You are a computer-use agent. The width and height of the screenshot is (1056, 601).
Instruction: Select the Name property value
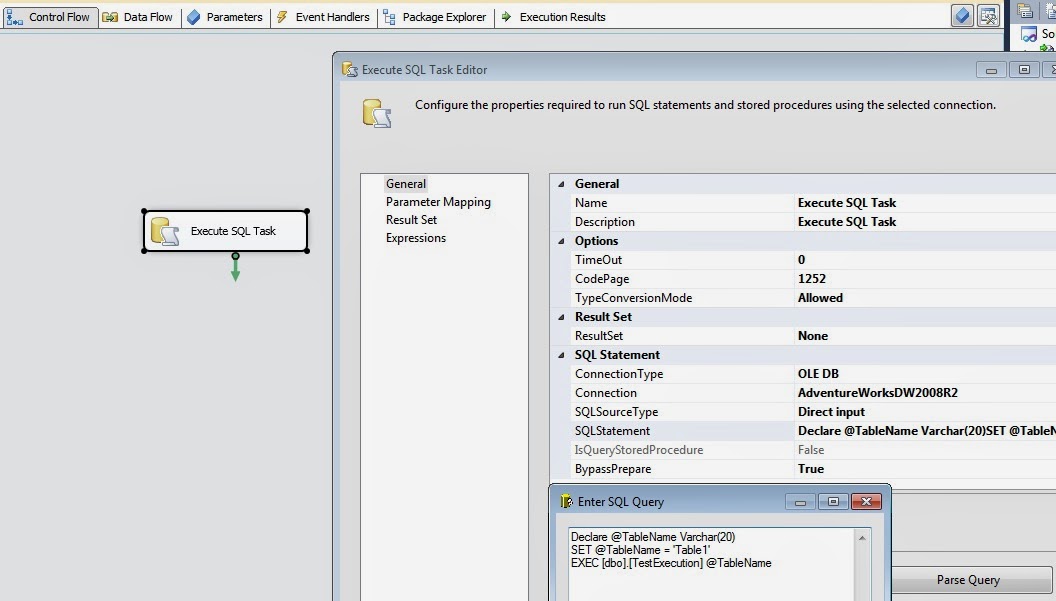tap(925, 203)
